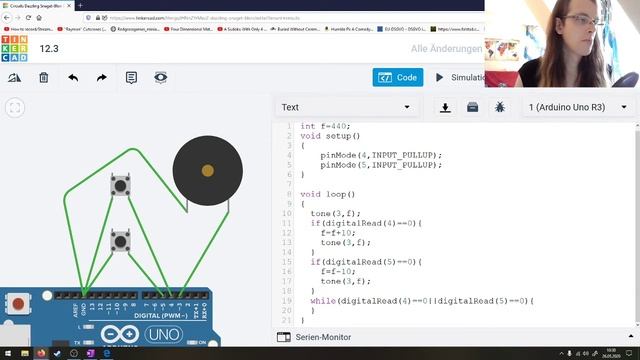
Task: Open the libraries box icon
Action: [x=472, y=107]
